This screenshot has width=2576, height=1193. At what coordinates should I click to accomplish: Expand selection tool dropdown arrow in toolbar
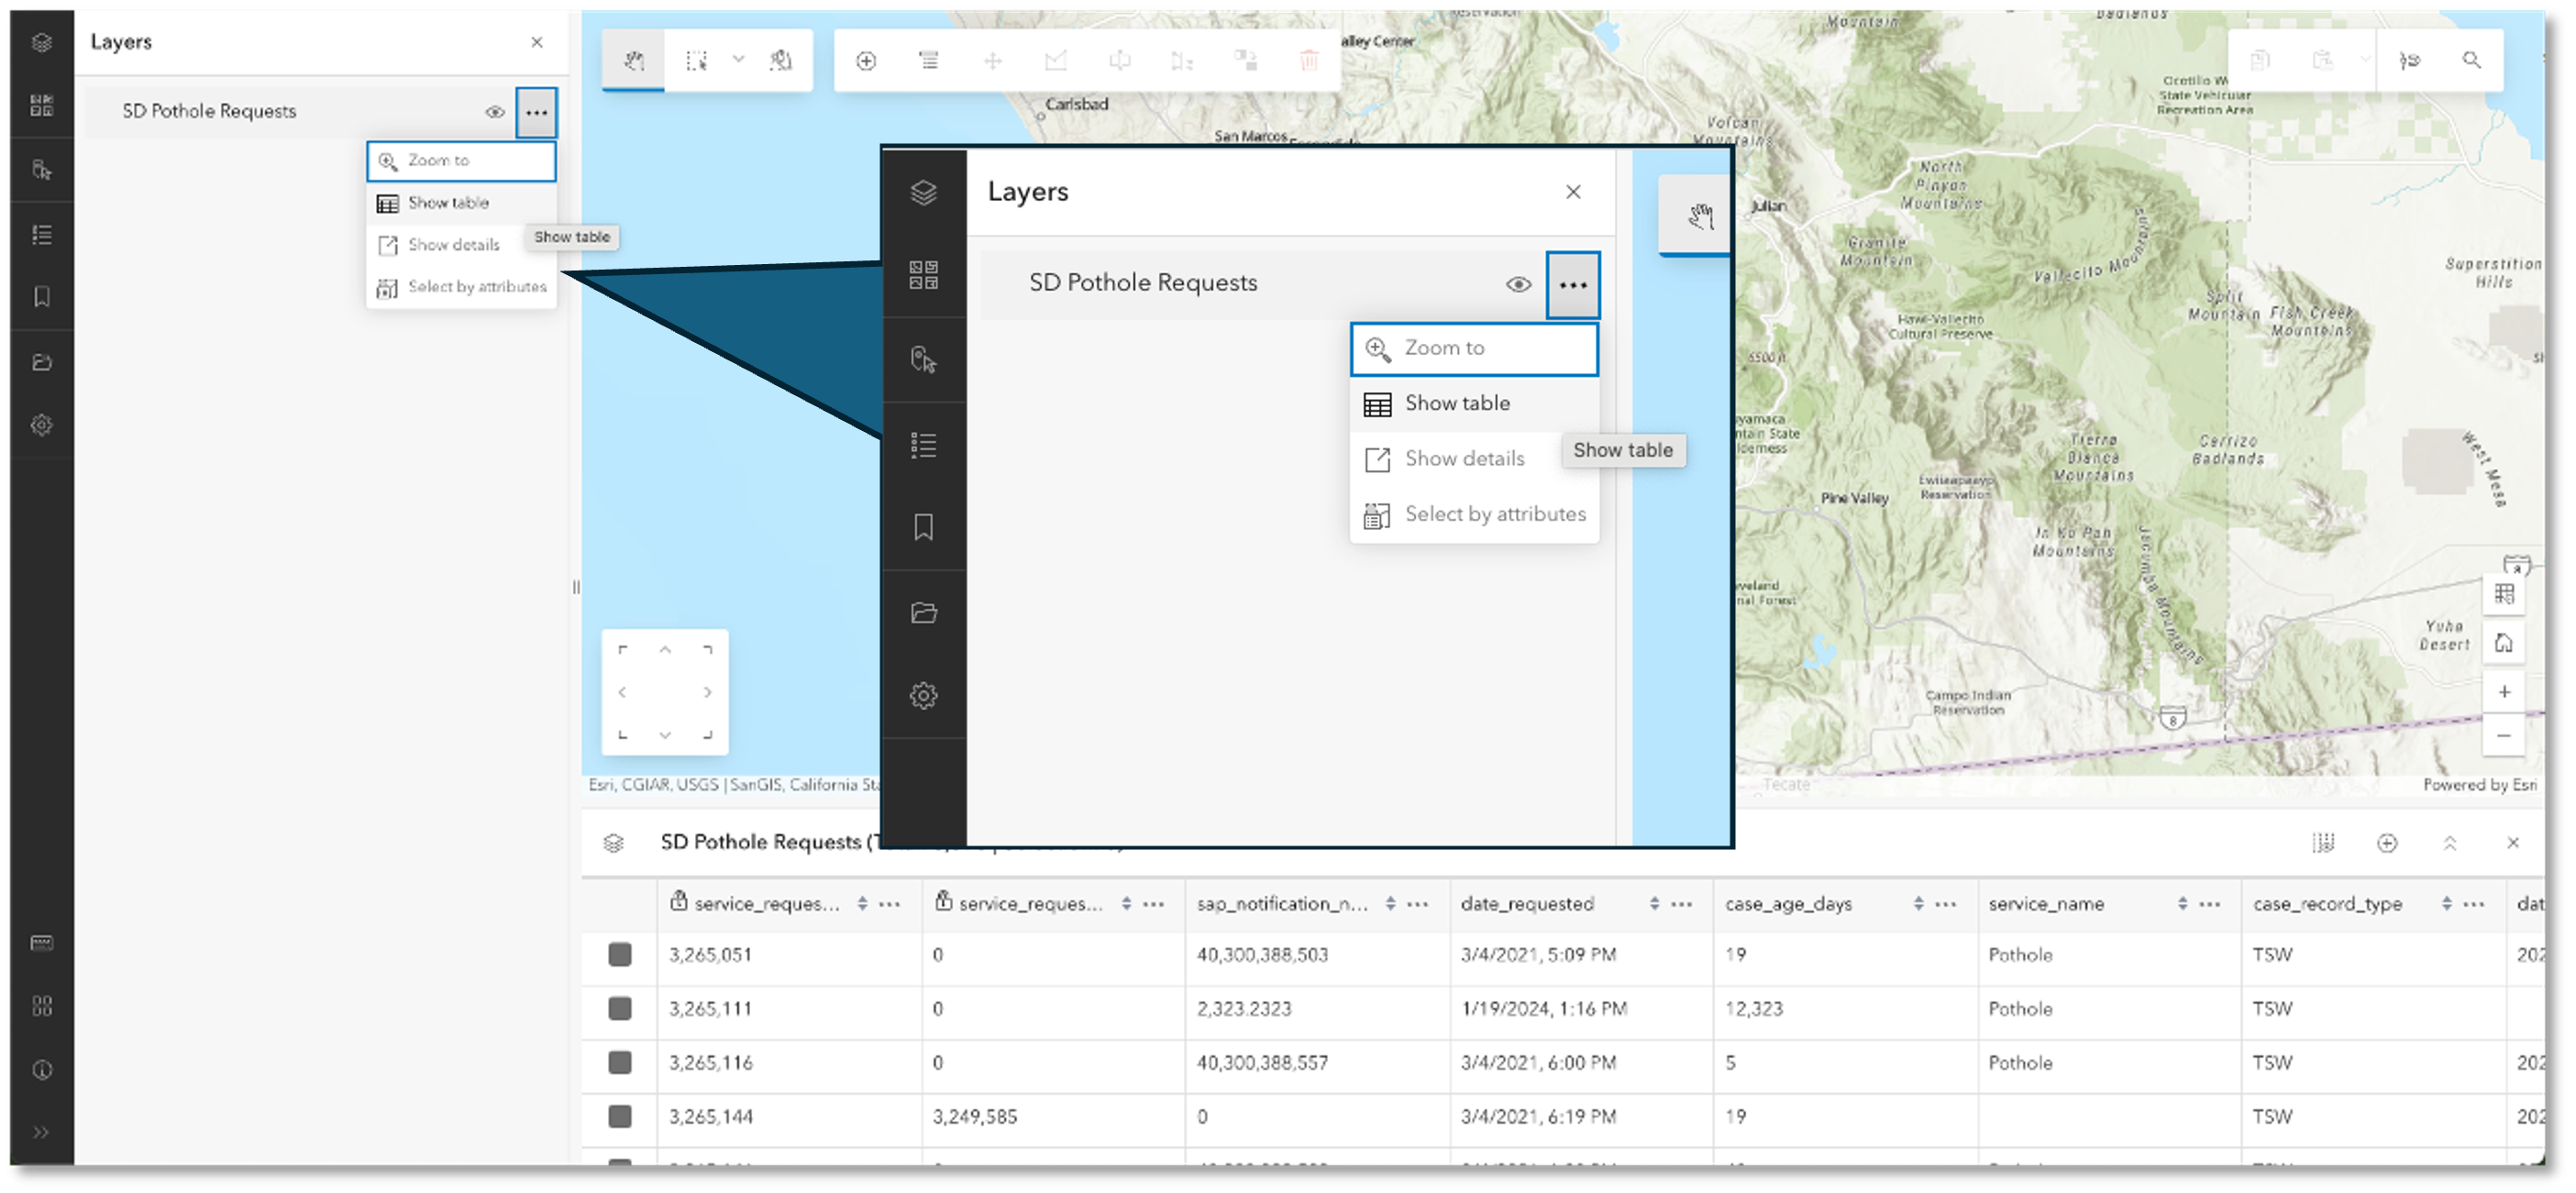click(738, 60)
